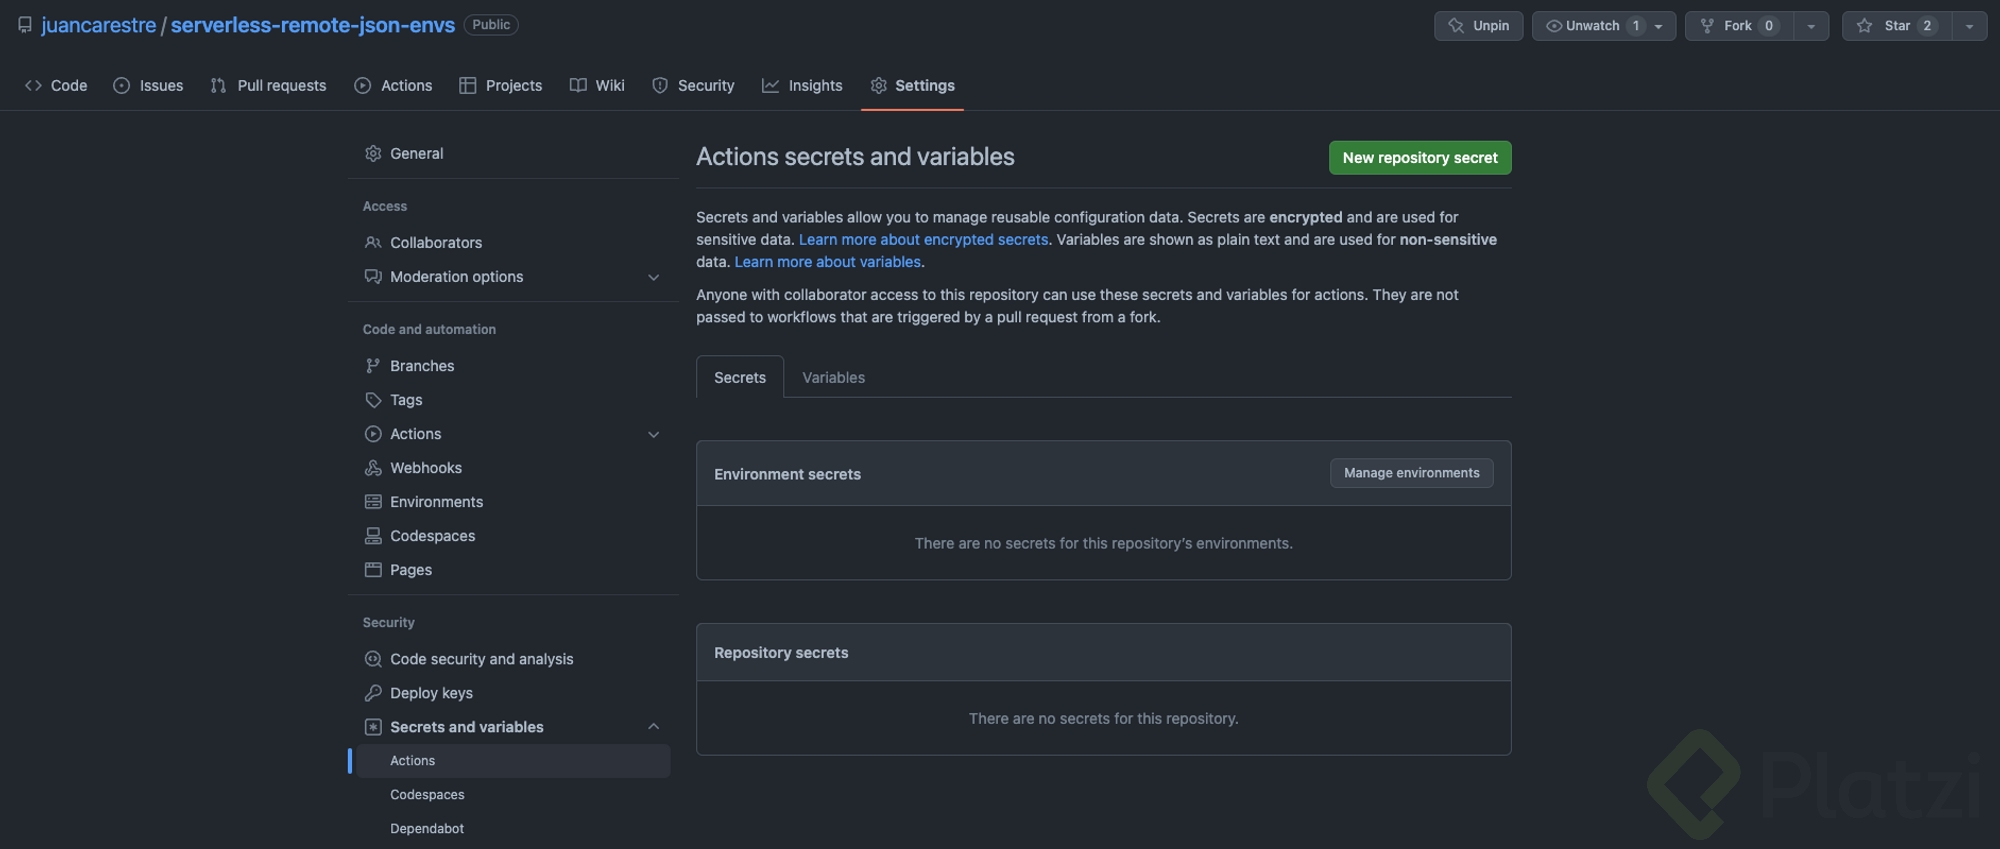Open the juancarestre profile link
Image resolution: width=2000 pixels, height=849 pixels.
[x=98, y=25]
